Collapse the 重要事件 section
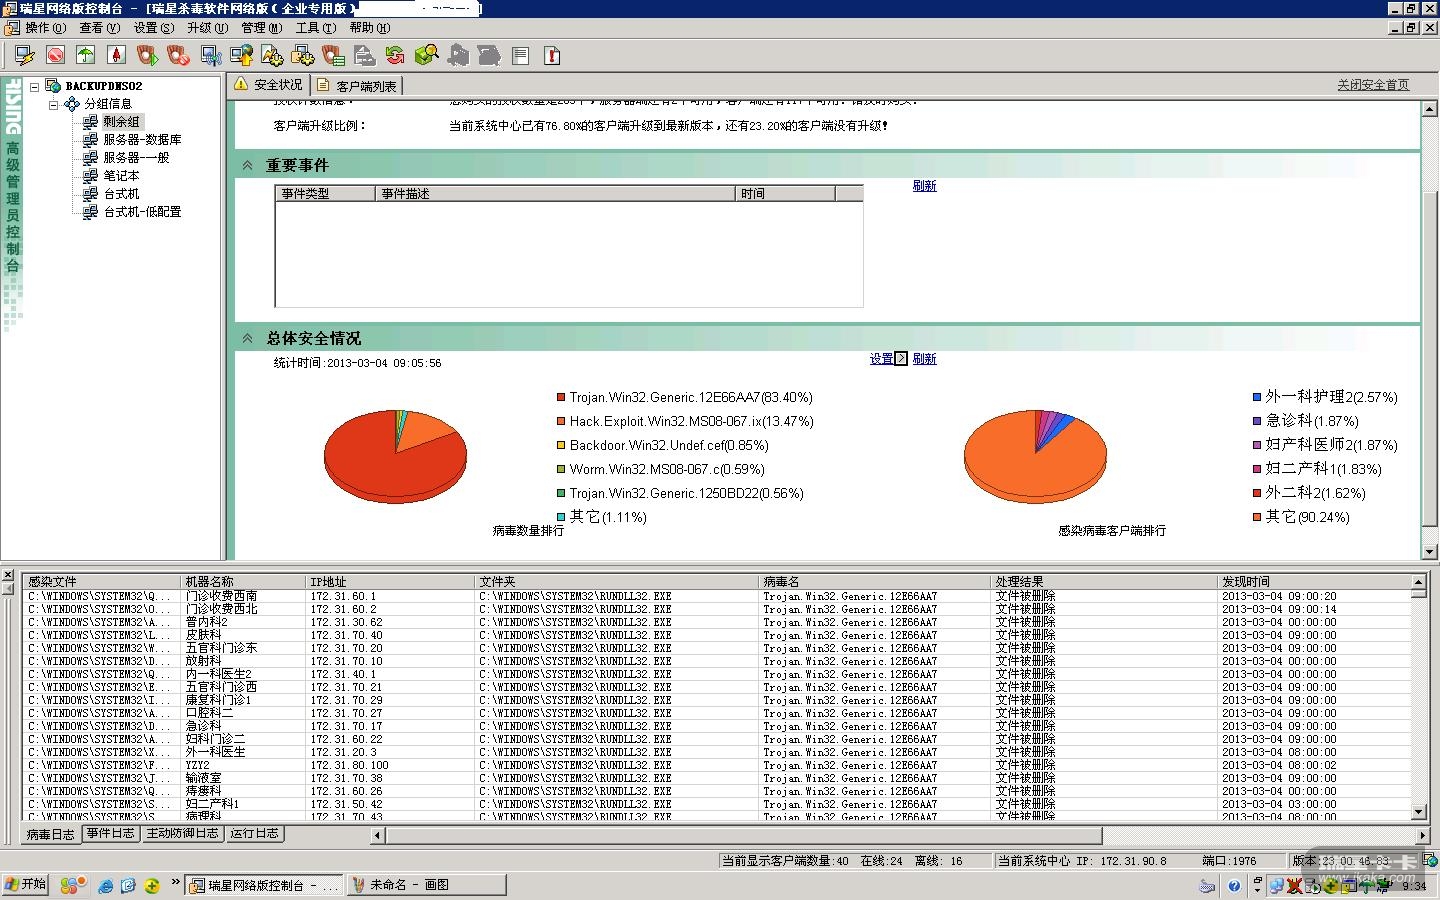The image size is (1440, 900). click(x=247, y=165)
